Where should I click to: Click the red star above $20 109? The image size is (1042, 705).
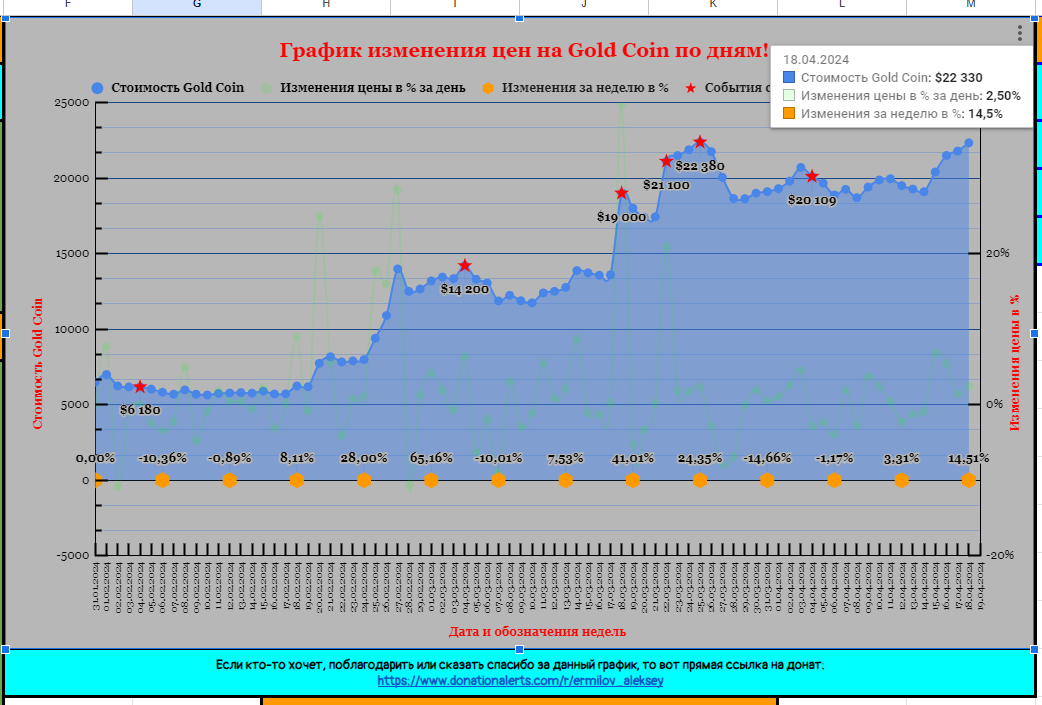pyautogui.click(x=812, y=176)
